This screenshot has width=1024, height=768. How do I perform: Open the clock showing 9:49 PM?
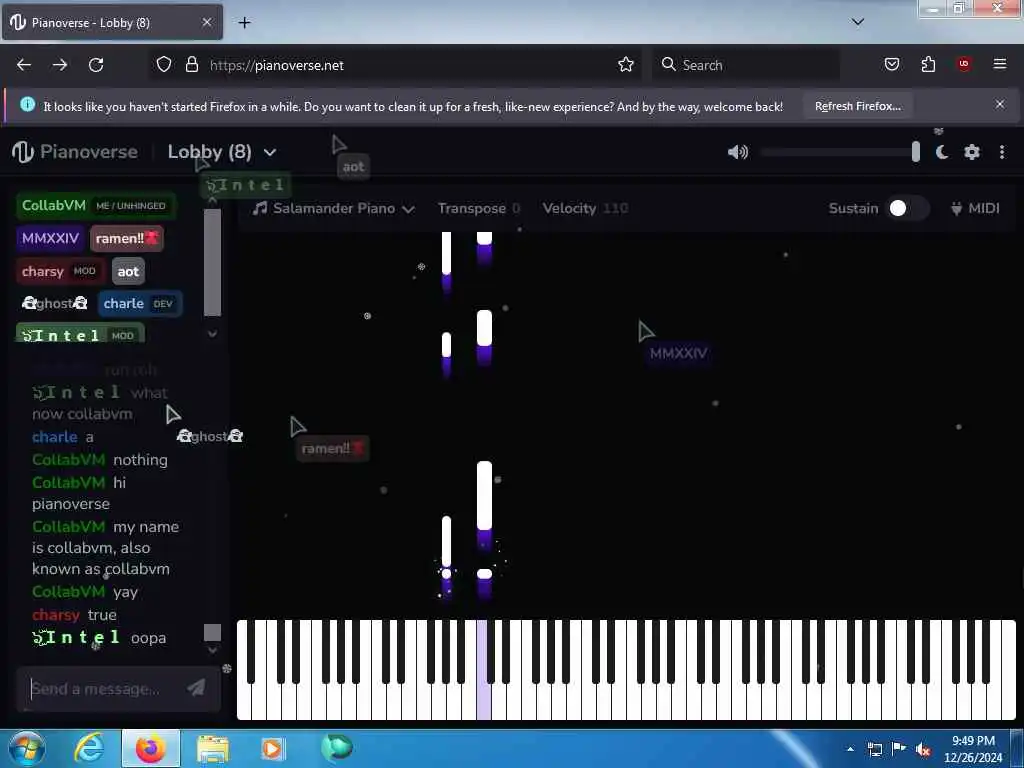973,749
